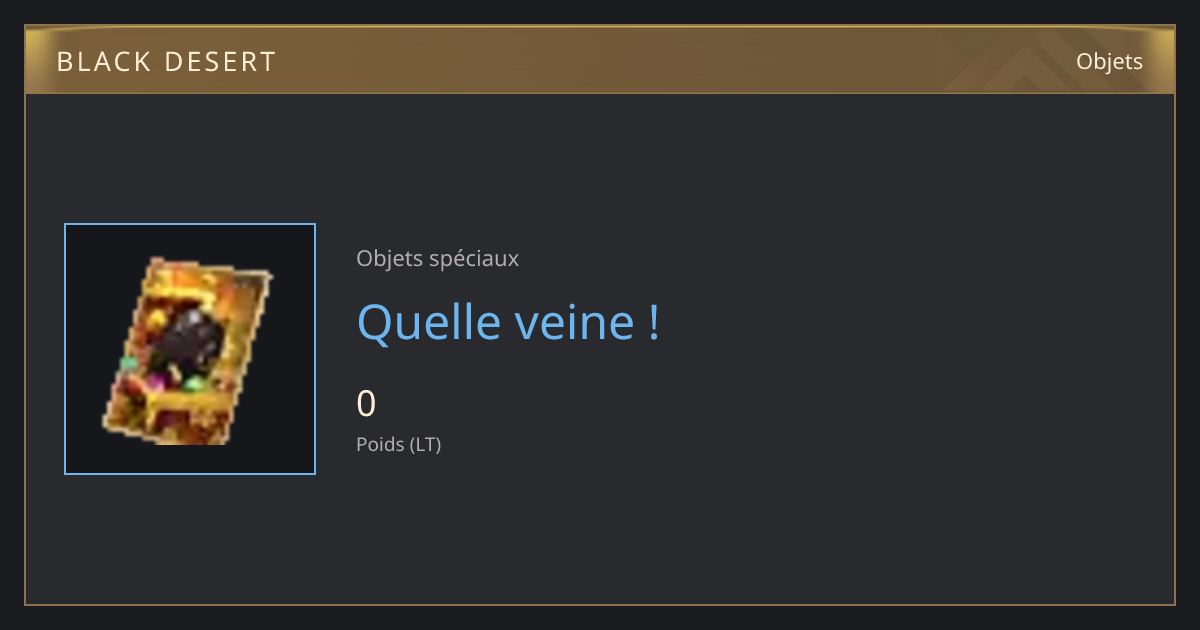Image resolution: width=1200 pixels, height=630 pixels.
Task: Click the Poids (LT) label
Action: (x=398, y=444)
